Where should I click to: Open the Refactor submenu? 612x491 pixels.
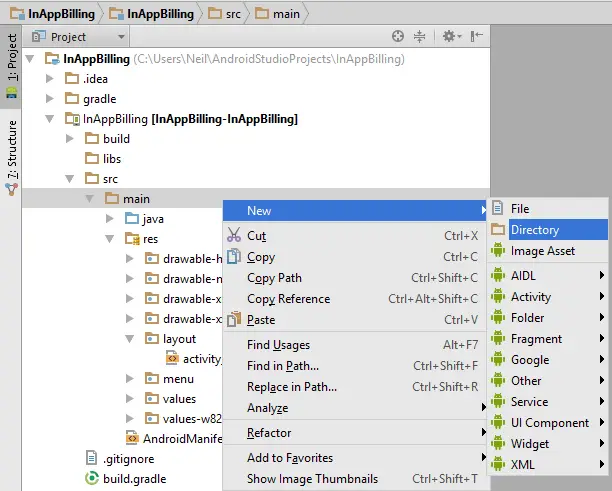(354, 432)
